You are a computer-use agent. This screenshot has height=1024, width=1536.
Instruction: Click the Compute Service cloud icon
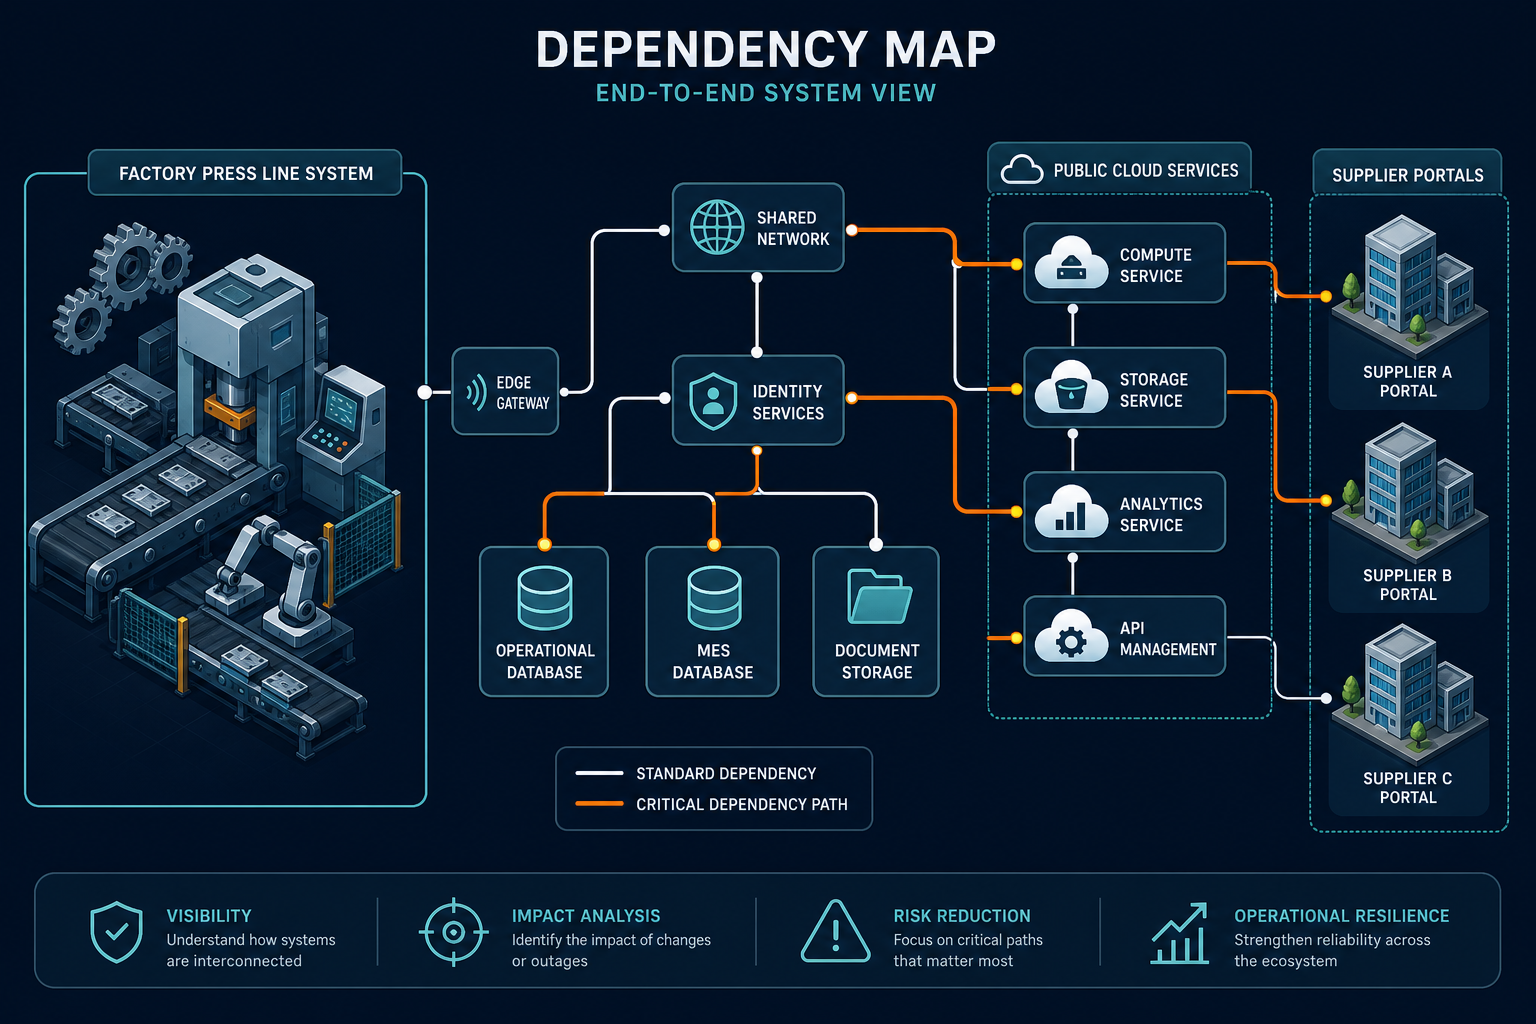coord(1071,262)
